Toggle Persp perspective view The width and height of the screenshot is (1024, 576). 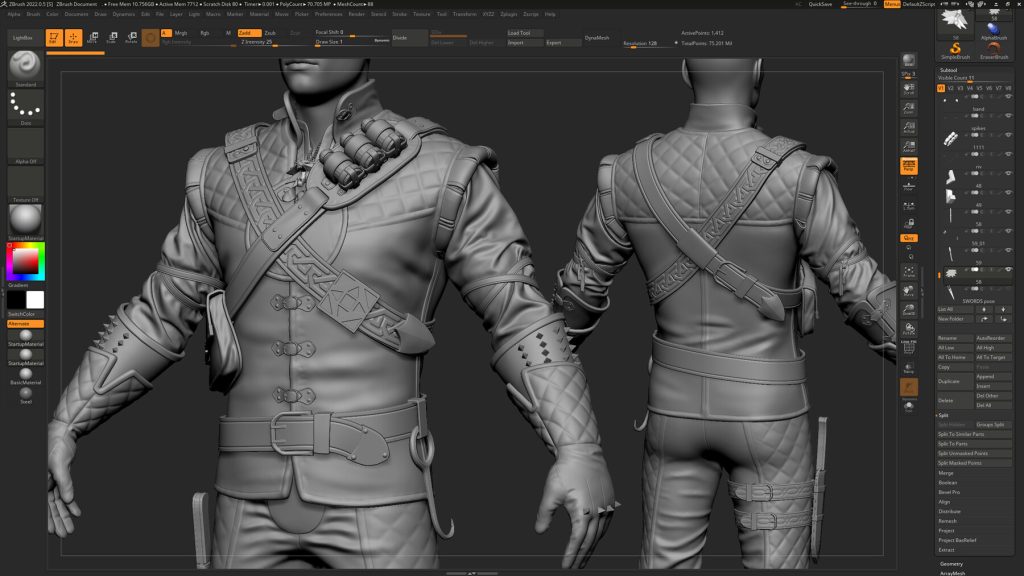908,166
